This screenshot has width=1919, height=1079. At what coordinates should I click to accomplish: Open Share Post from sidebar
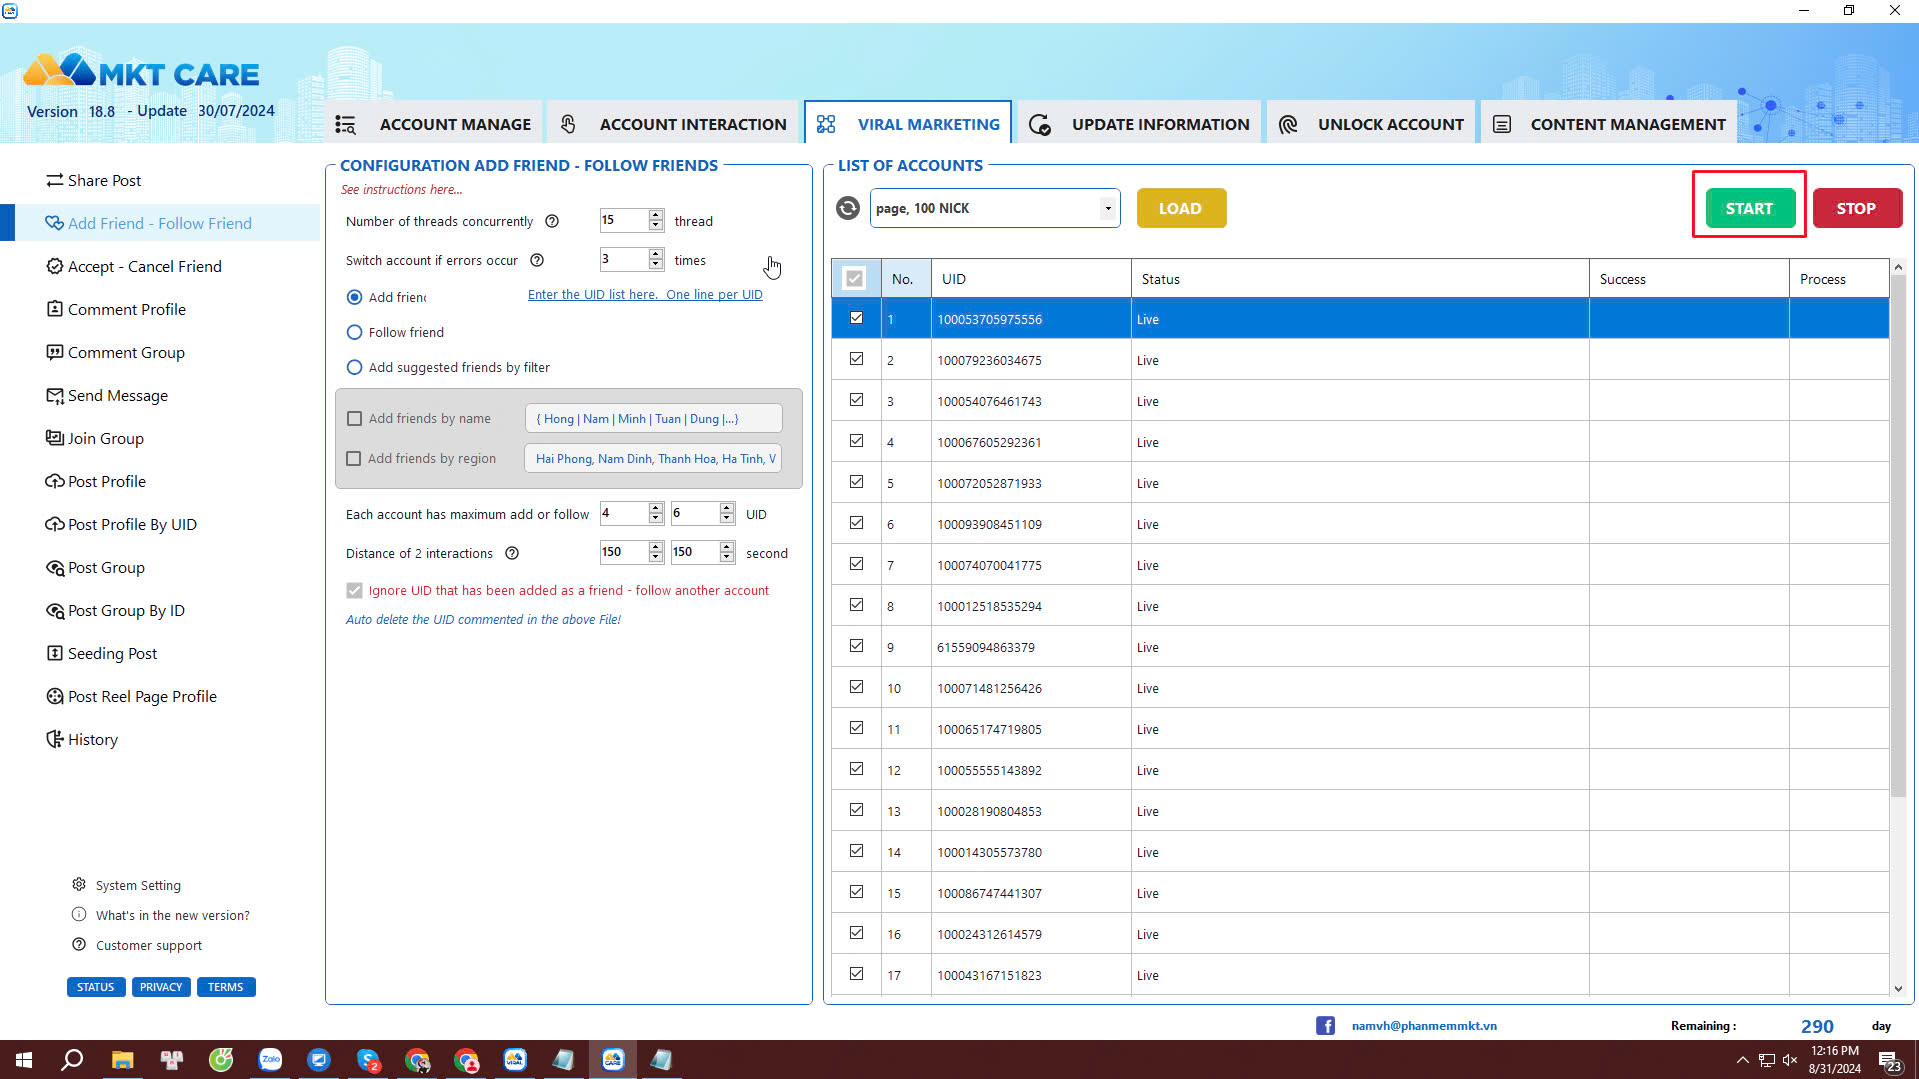[94, 180]
